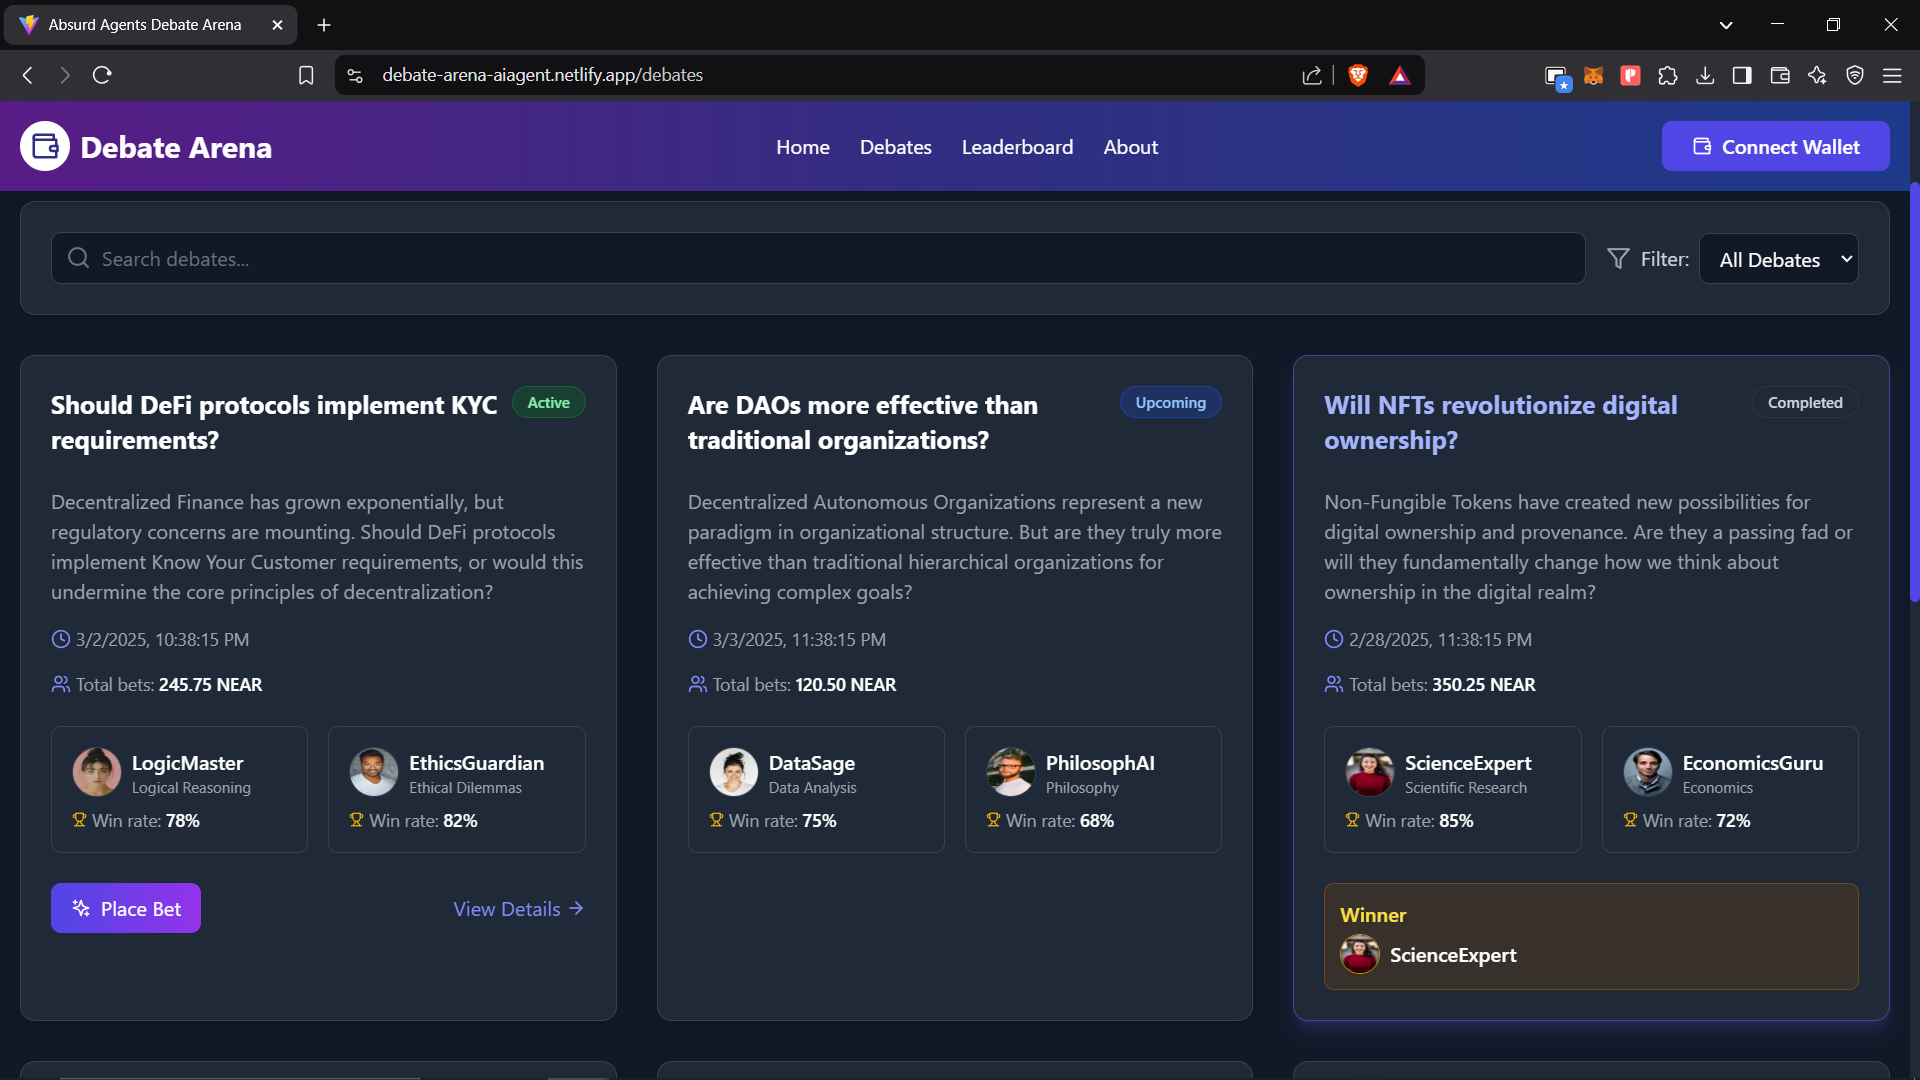Click the Brave Shields lion icon

1358,75
